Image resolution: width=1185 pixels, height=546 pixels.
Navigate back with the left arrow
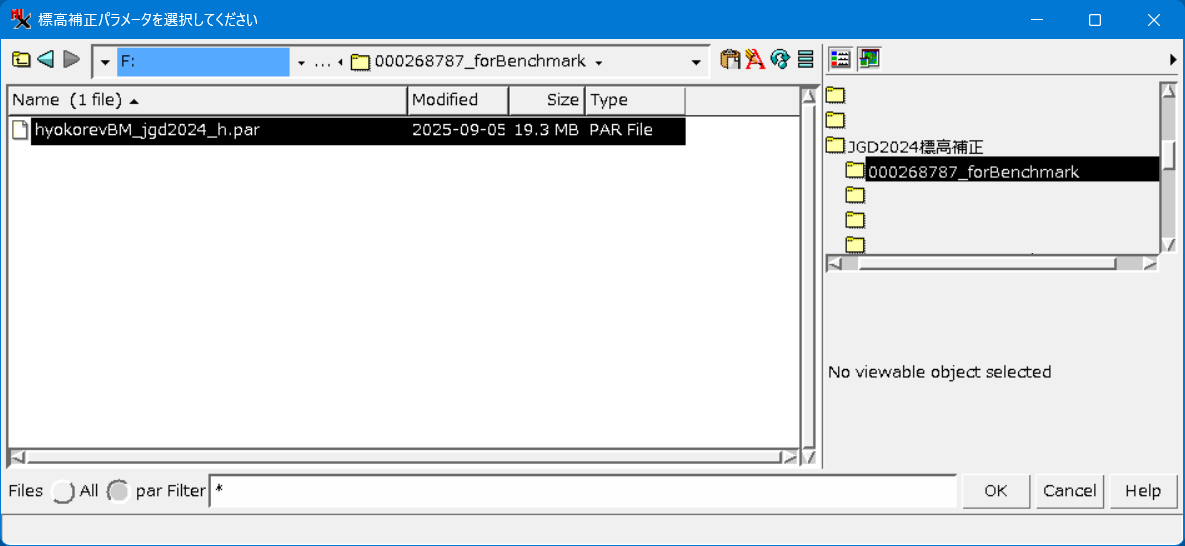click(x=45, y=60)
